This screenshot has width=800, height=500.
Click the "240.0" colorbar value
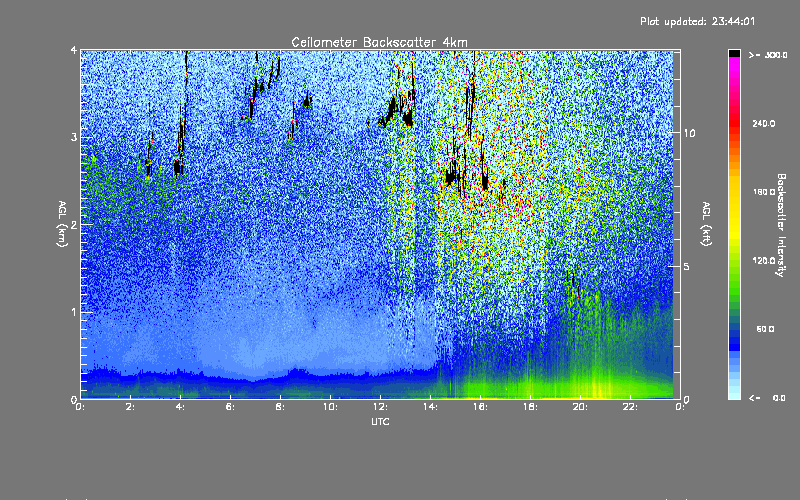pos(764,123)
